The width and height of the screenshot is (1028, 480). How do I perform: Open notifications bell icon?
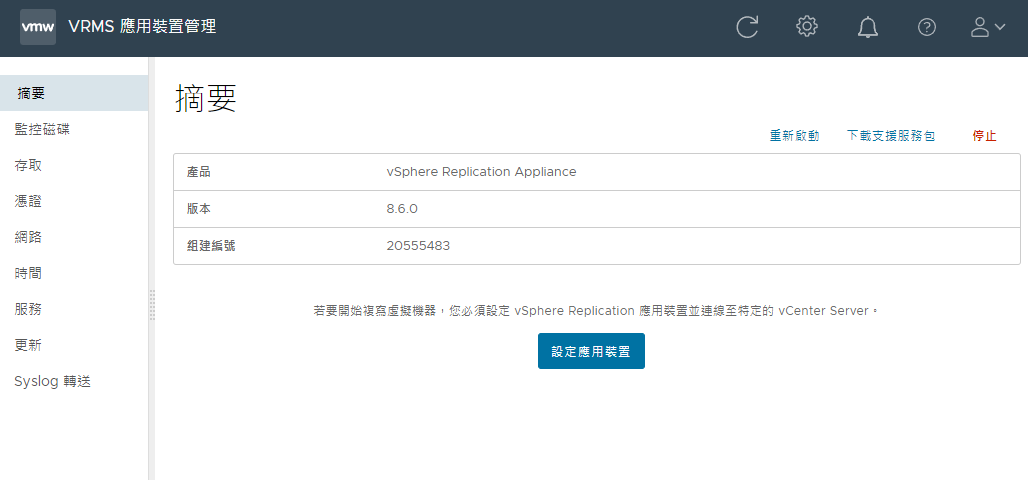point(867,27)
